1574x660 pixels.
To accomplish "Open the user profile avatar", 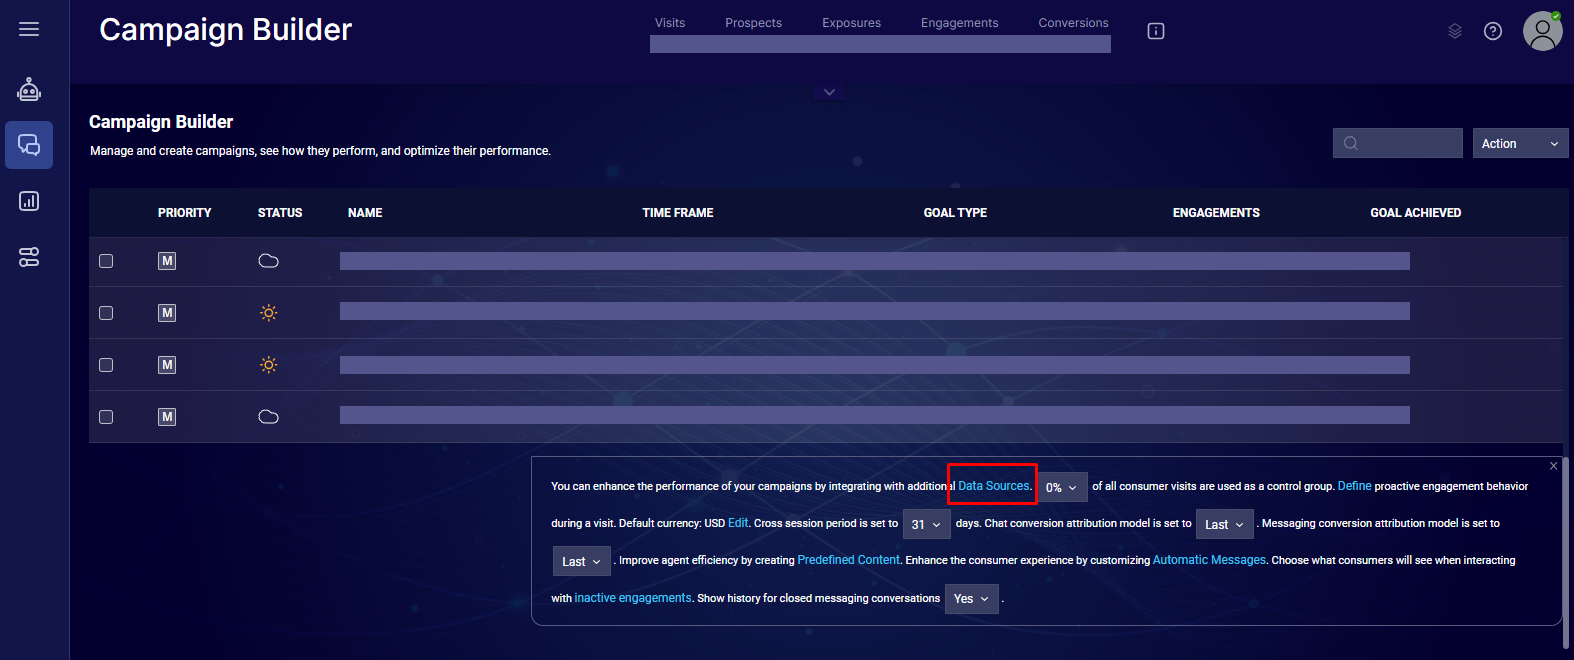I will click(x=1542, y=31).
